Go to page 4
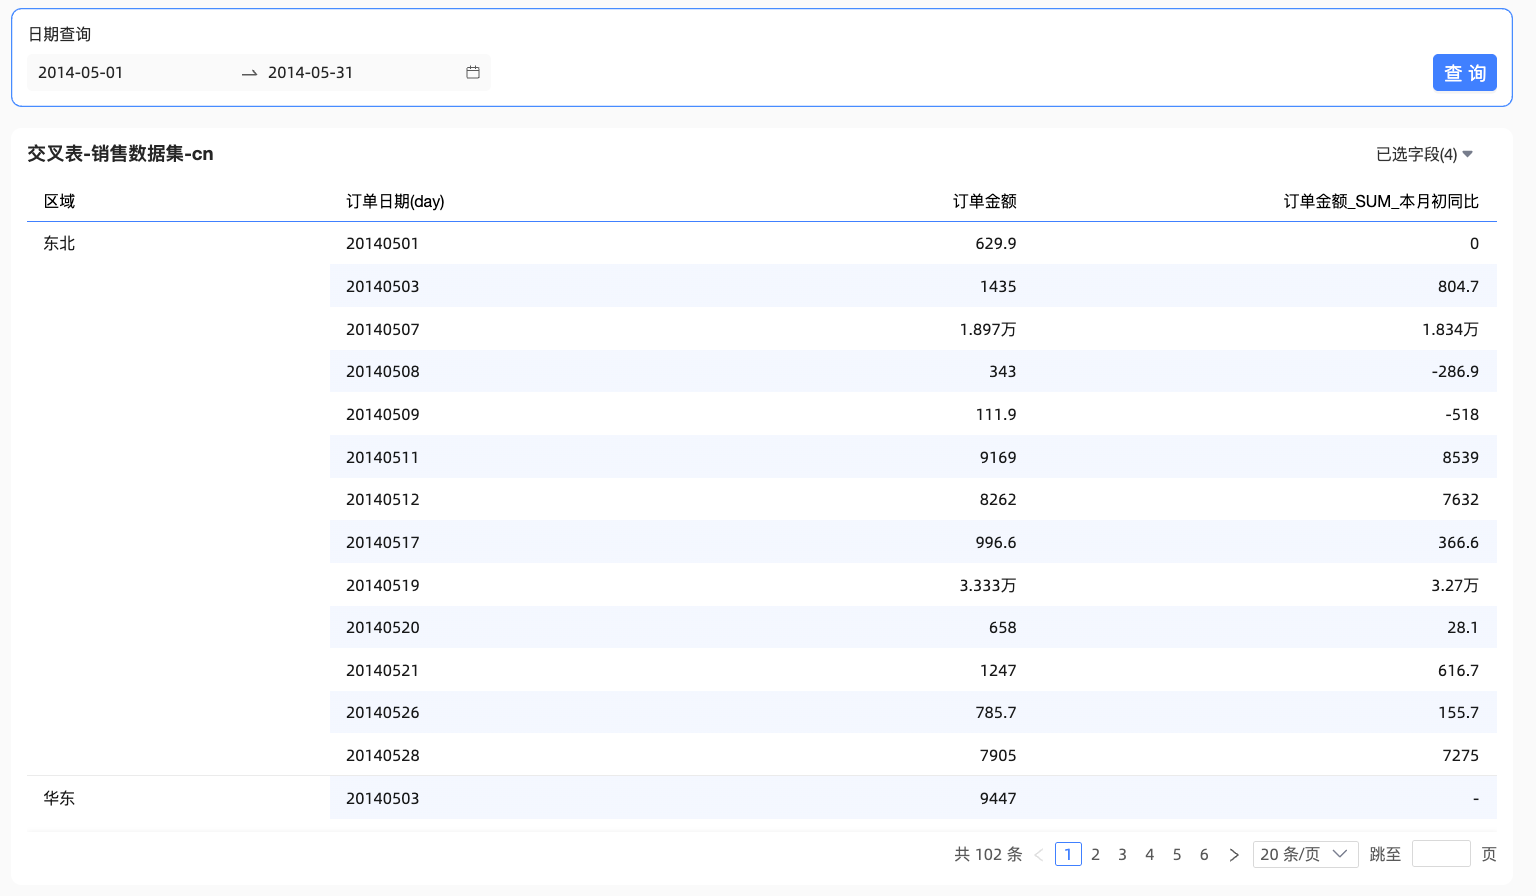Image resolution: width=1536 pixels, height=896 pixels. 1150,854
